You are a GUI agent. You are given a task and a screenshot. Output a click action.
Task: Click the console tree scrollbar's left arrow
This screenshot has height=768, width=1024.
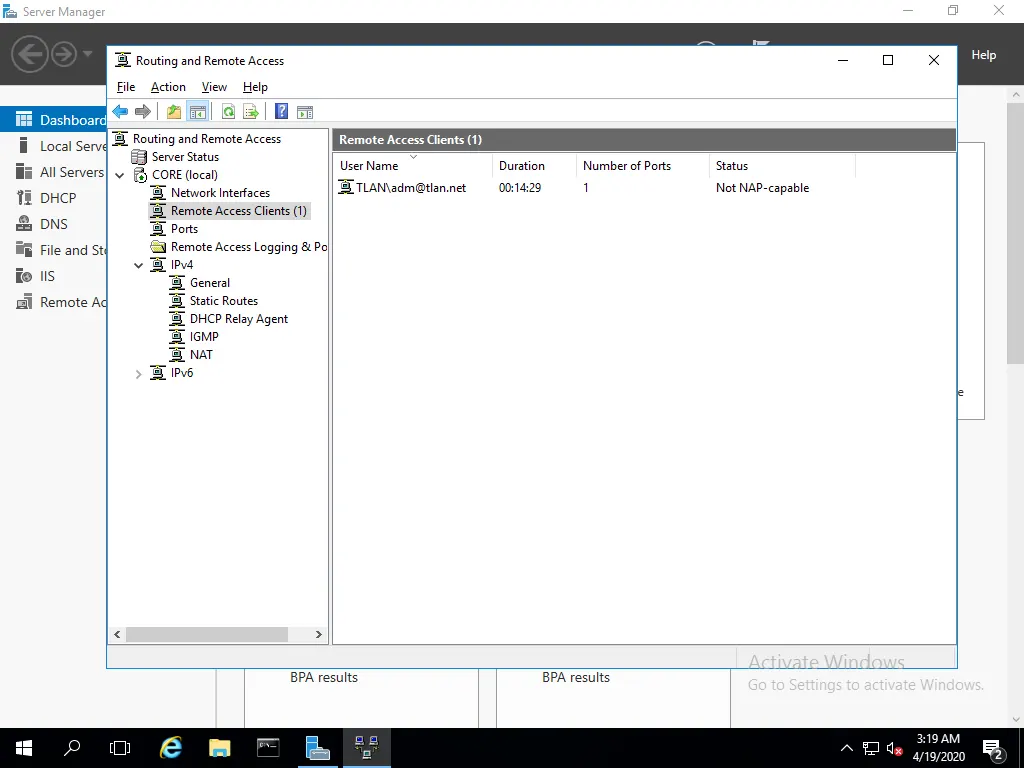tap(118, 634)
